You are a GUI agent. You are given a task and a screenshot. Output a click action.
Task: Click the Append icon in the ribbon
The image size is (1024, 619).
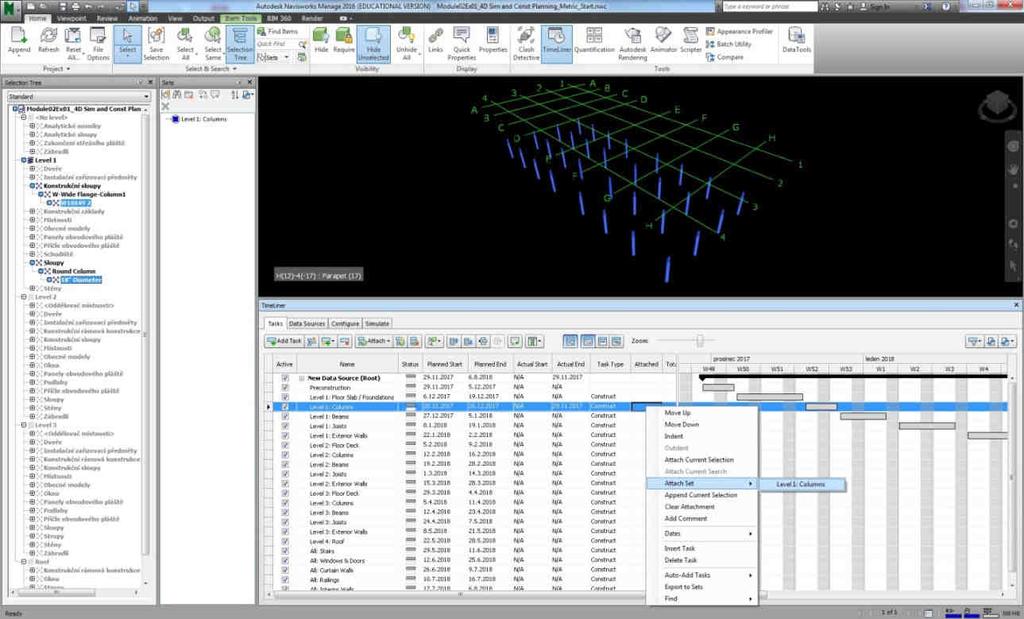click(19, 43)
